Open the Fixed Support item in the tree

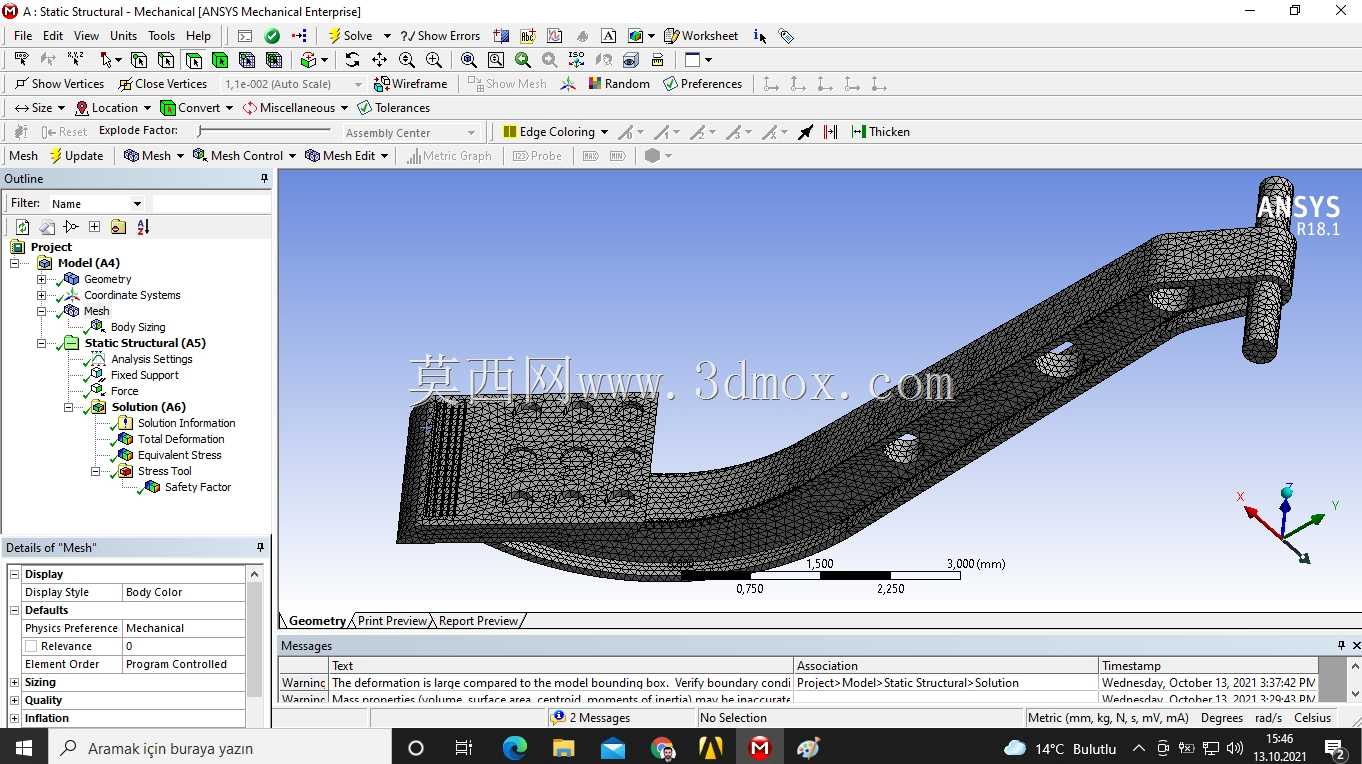[145, 375]
